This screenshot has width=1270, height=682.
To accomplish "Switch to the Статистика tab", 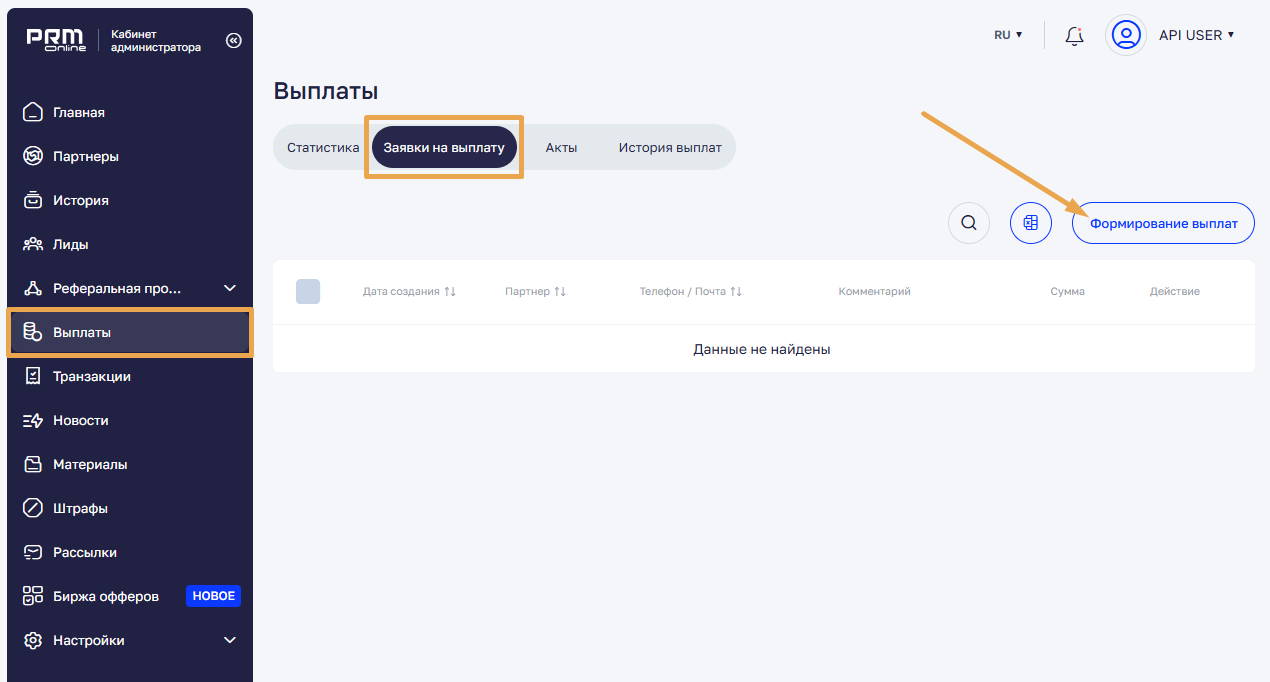I will [323, 147].
